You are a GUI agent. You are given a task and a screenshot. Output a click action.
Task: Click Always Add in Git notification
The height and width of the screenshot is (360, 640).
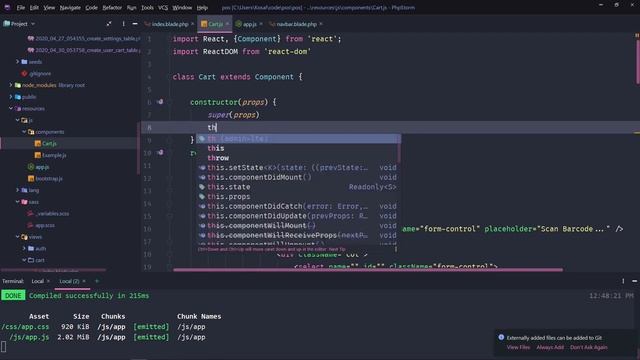[x=550, y=347]
